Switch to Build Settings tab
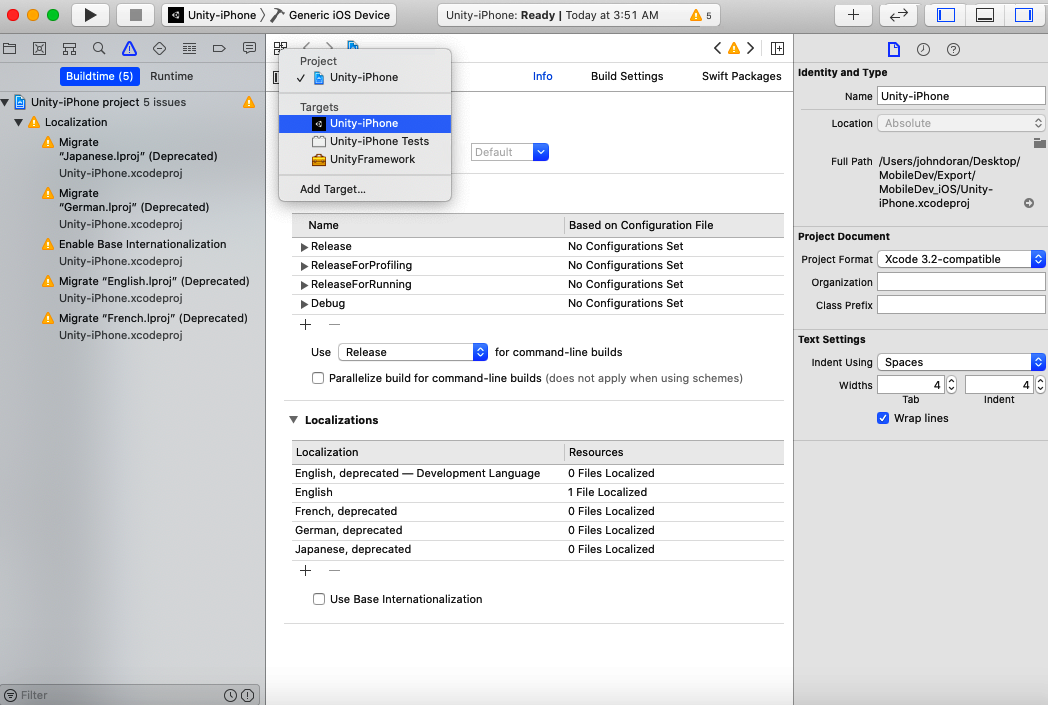 point(627,76)
